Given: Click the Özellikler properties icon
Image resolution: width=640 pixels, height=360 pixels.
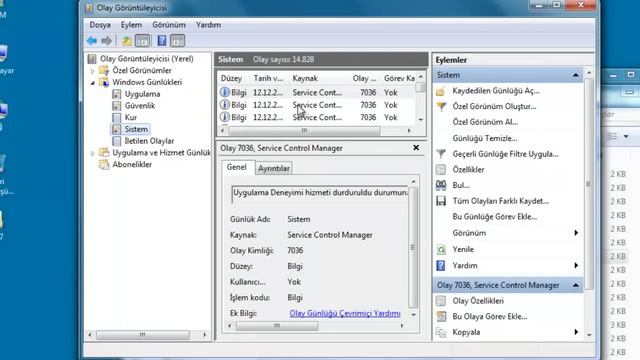Looking at the screenshot, I should [441, 169].
